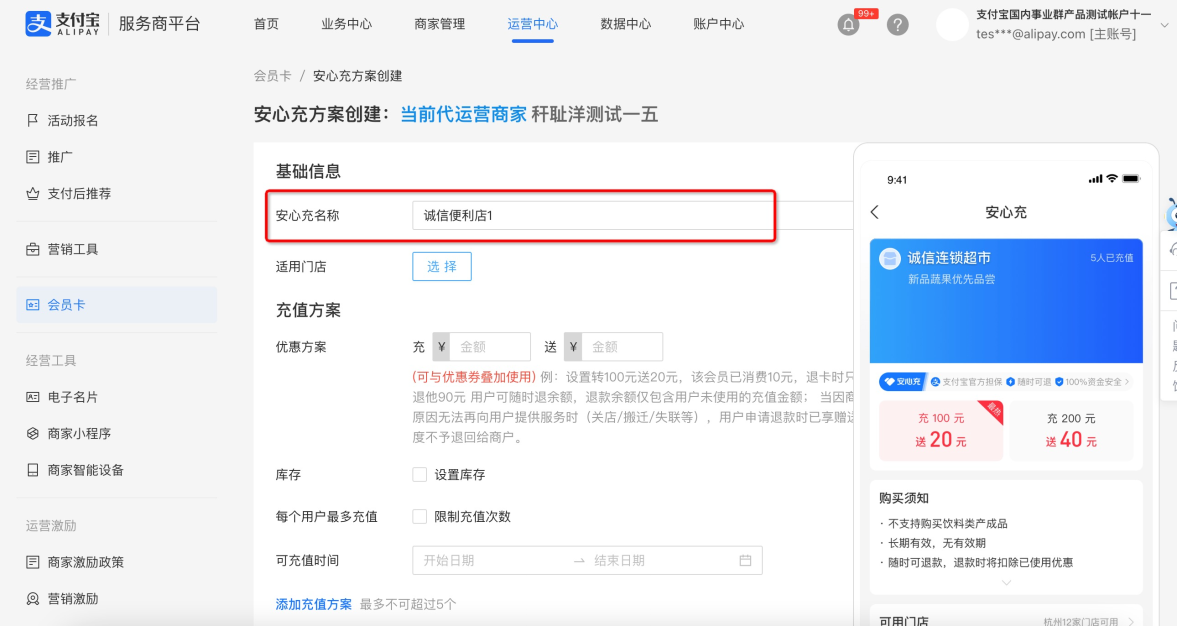Open 杭州12家门店可用 arrow
Viewport: 1177px width, 626px height.
click(1130, 621)
